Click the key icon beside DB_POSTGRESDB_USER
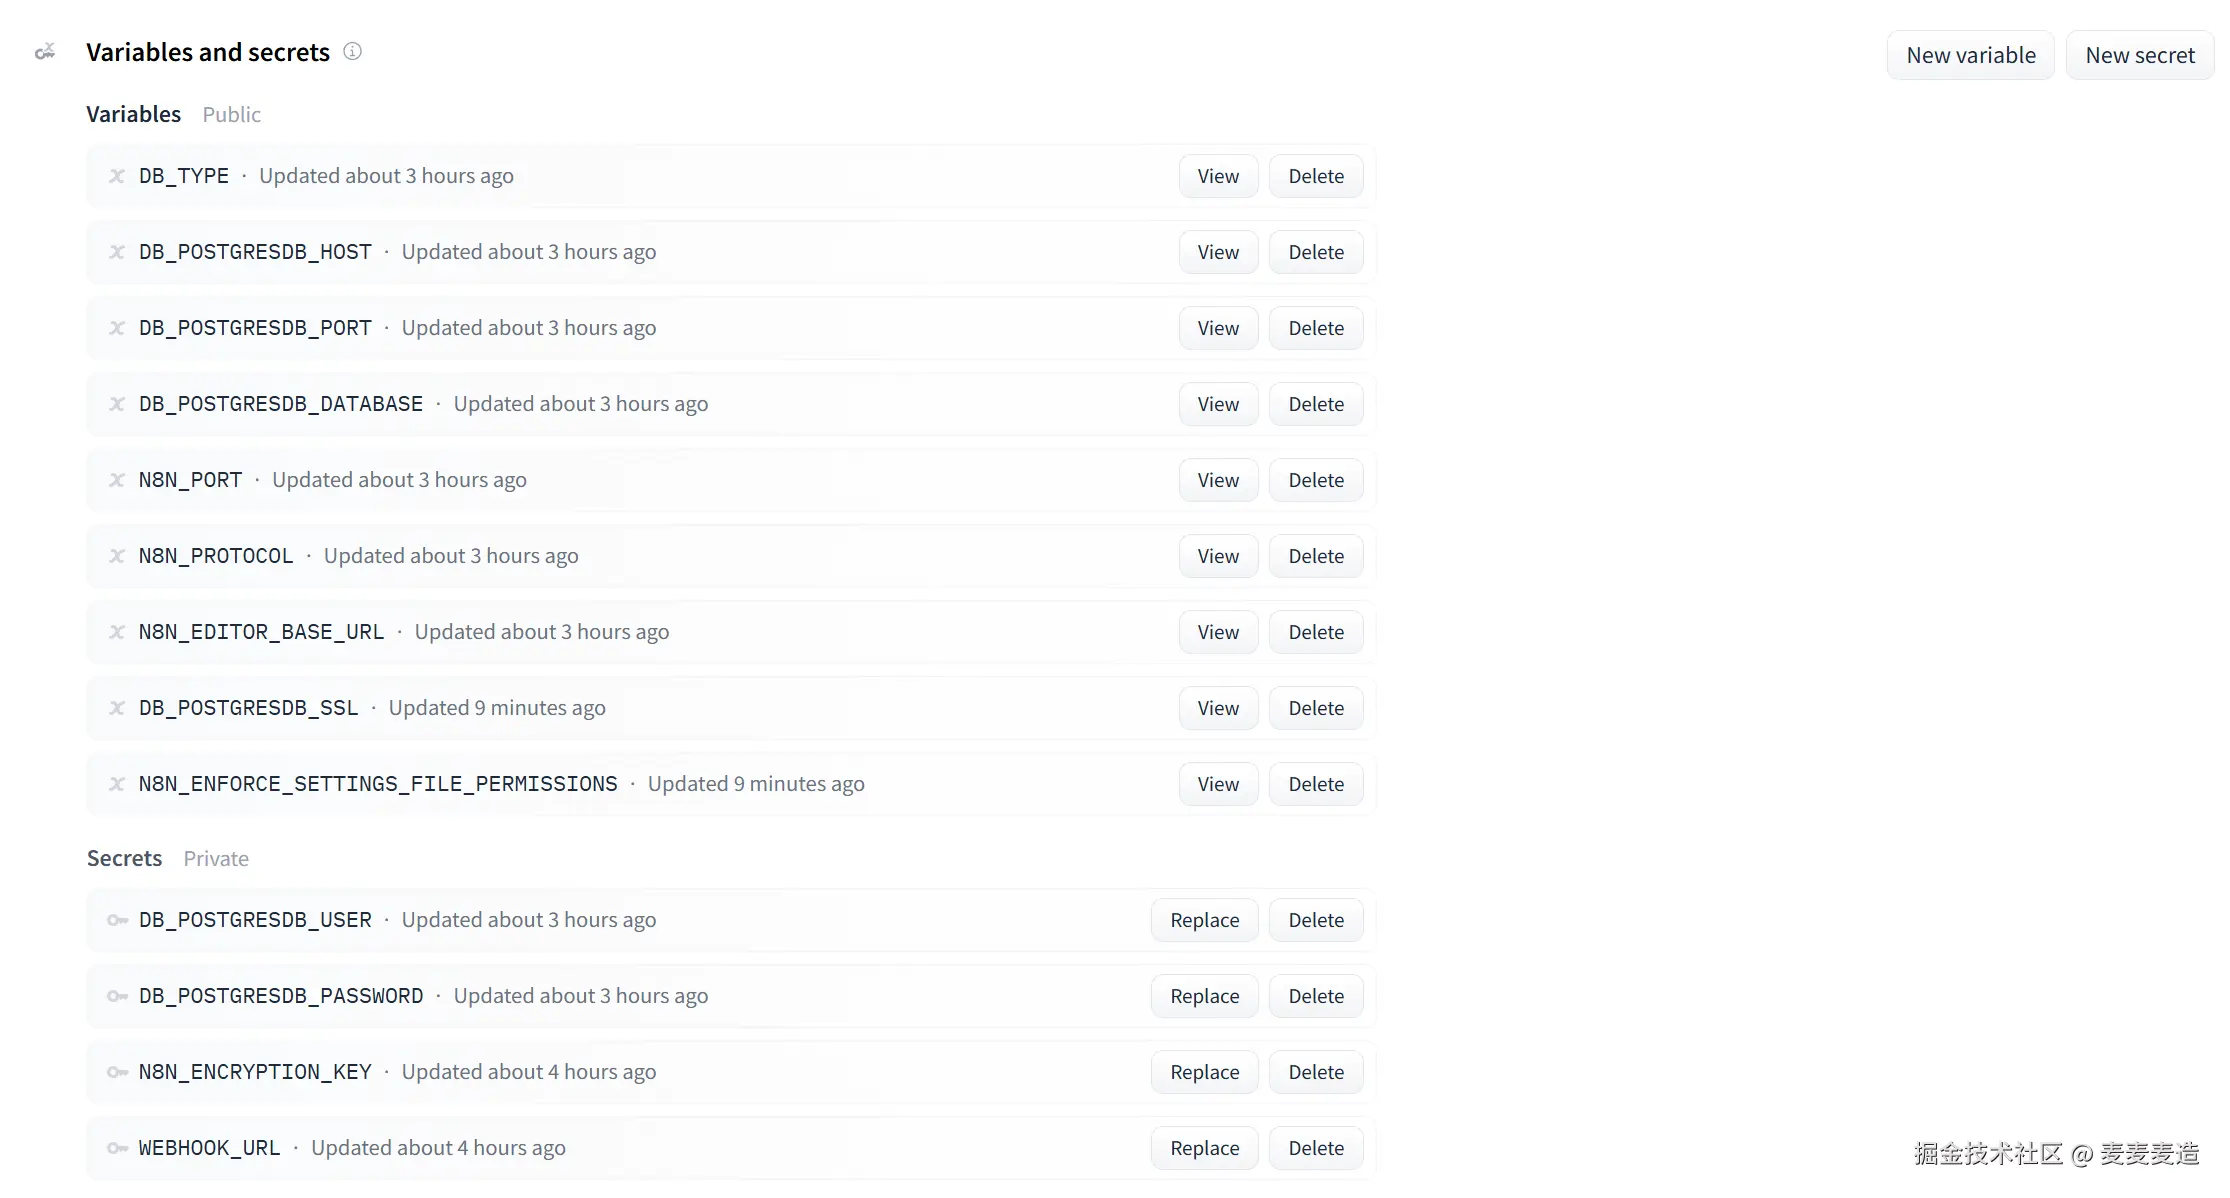 (x=117, y=920)
